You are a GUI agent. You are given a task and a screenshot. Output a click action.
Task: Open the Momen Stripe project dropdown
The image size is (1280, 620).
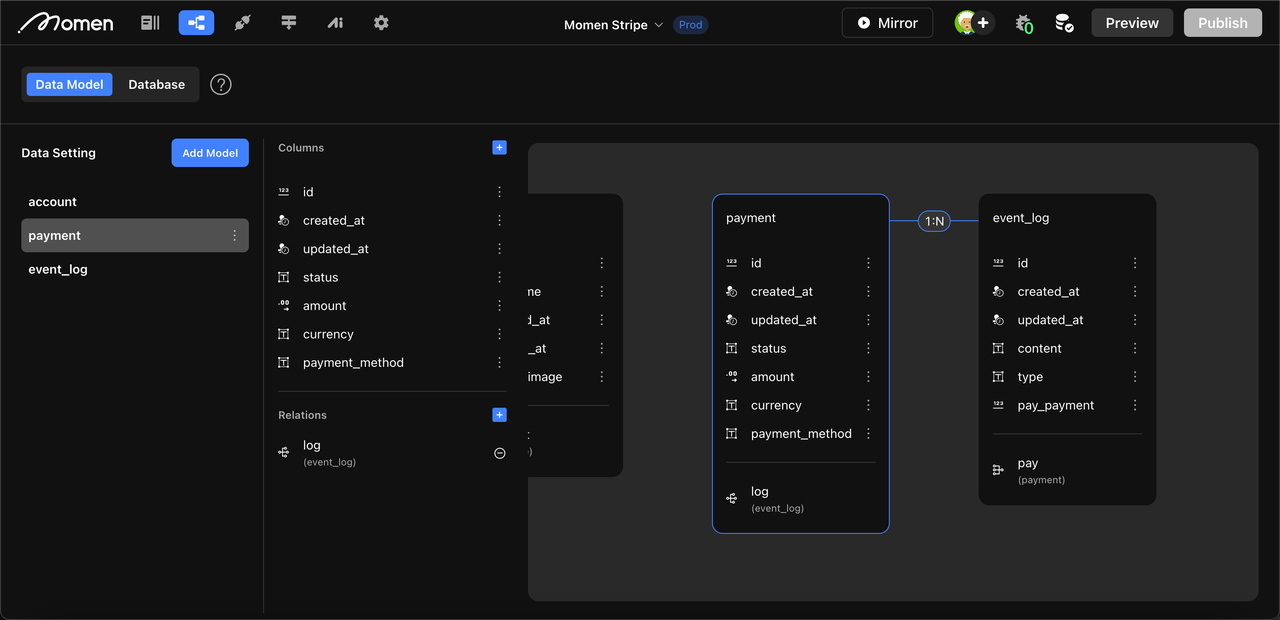pyautogui.click(x=613, y=25)
